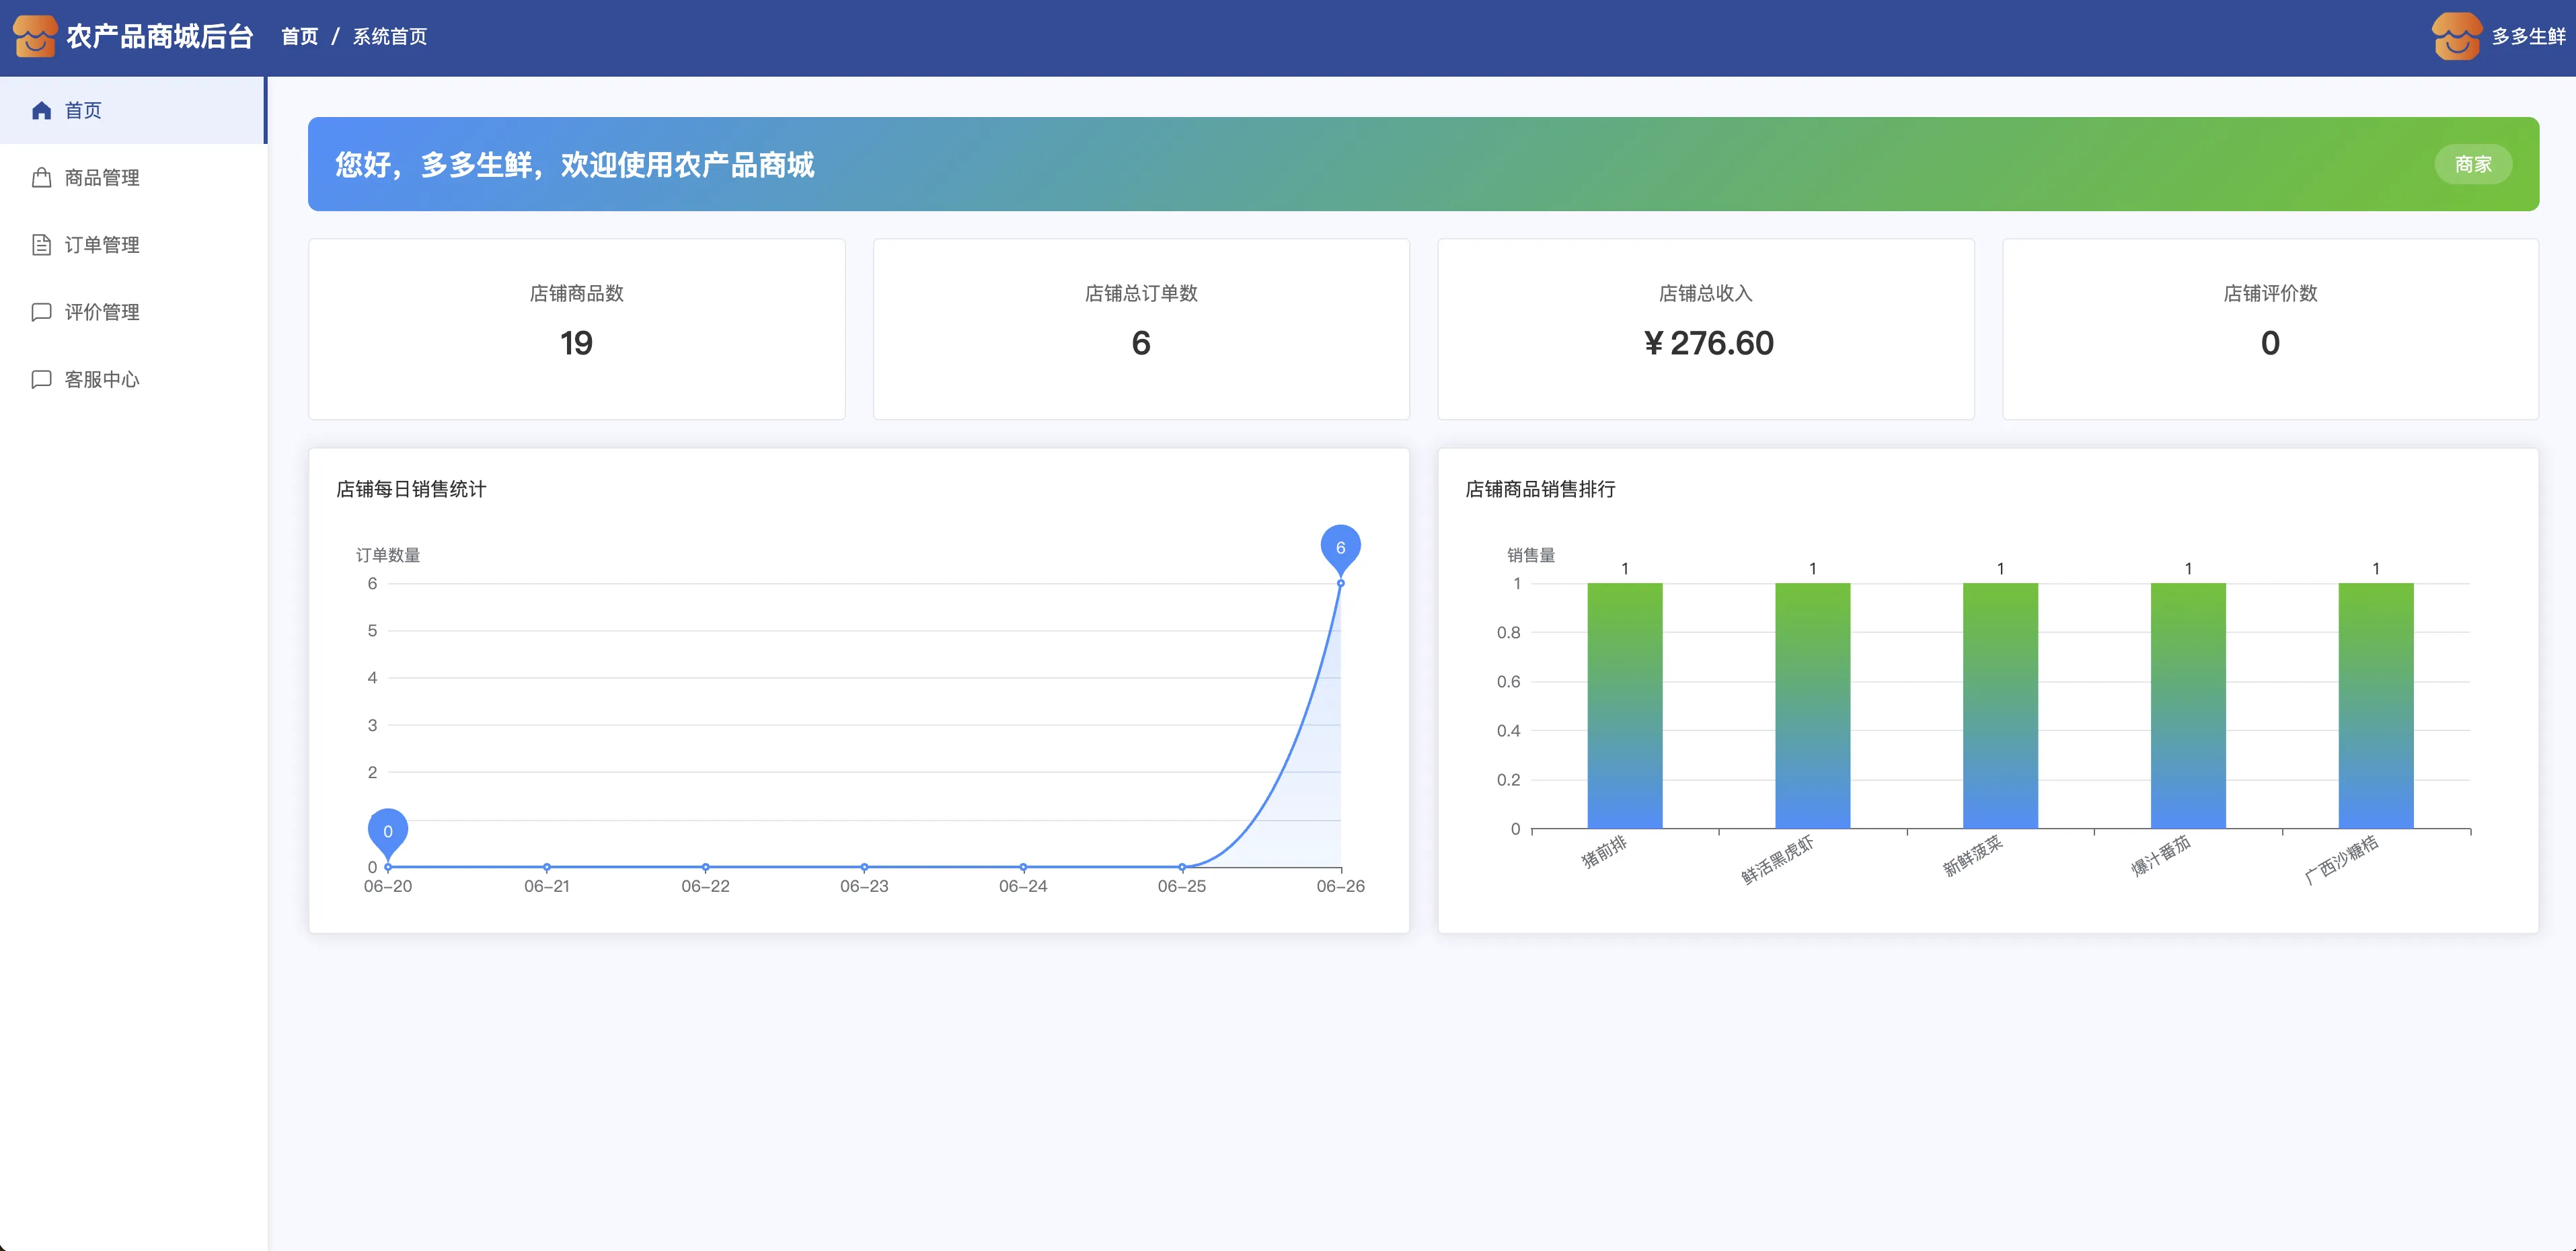Click the user avatar icon at top right
The height and width of the screenshot is (1251, 2576).
point(2456,36)
